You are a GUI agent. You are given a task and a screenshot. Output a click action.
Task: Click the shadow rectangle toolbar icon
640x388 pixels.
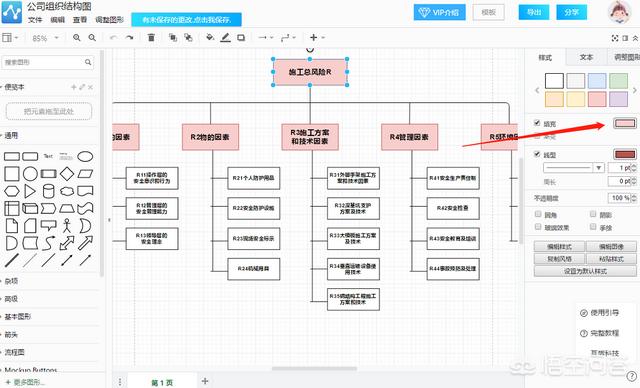(241, 38)
